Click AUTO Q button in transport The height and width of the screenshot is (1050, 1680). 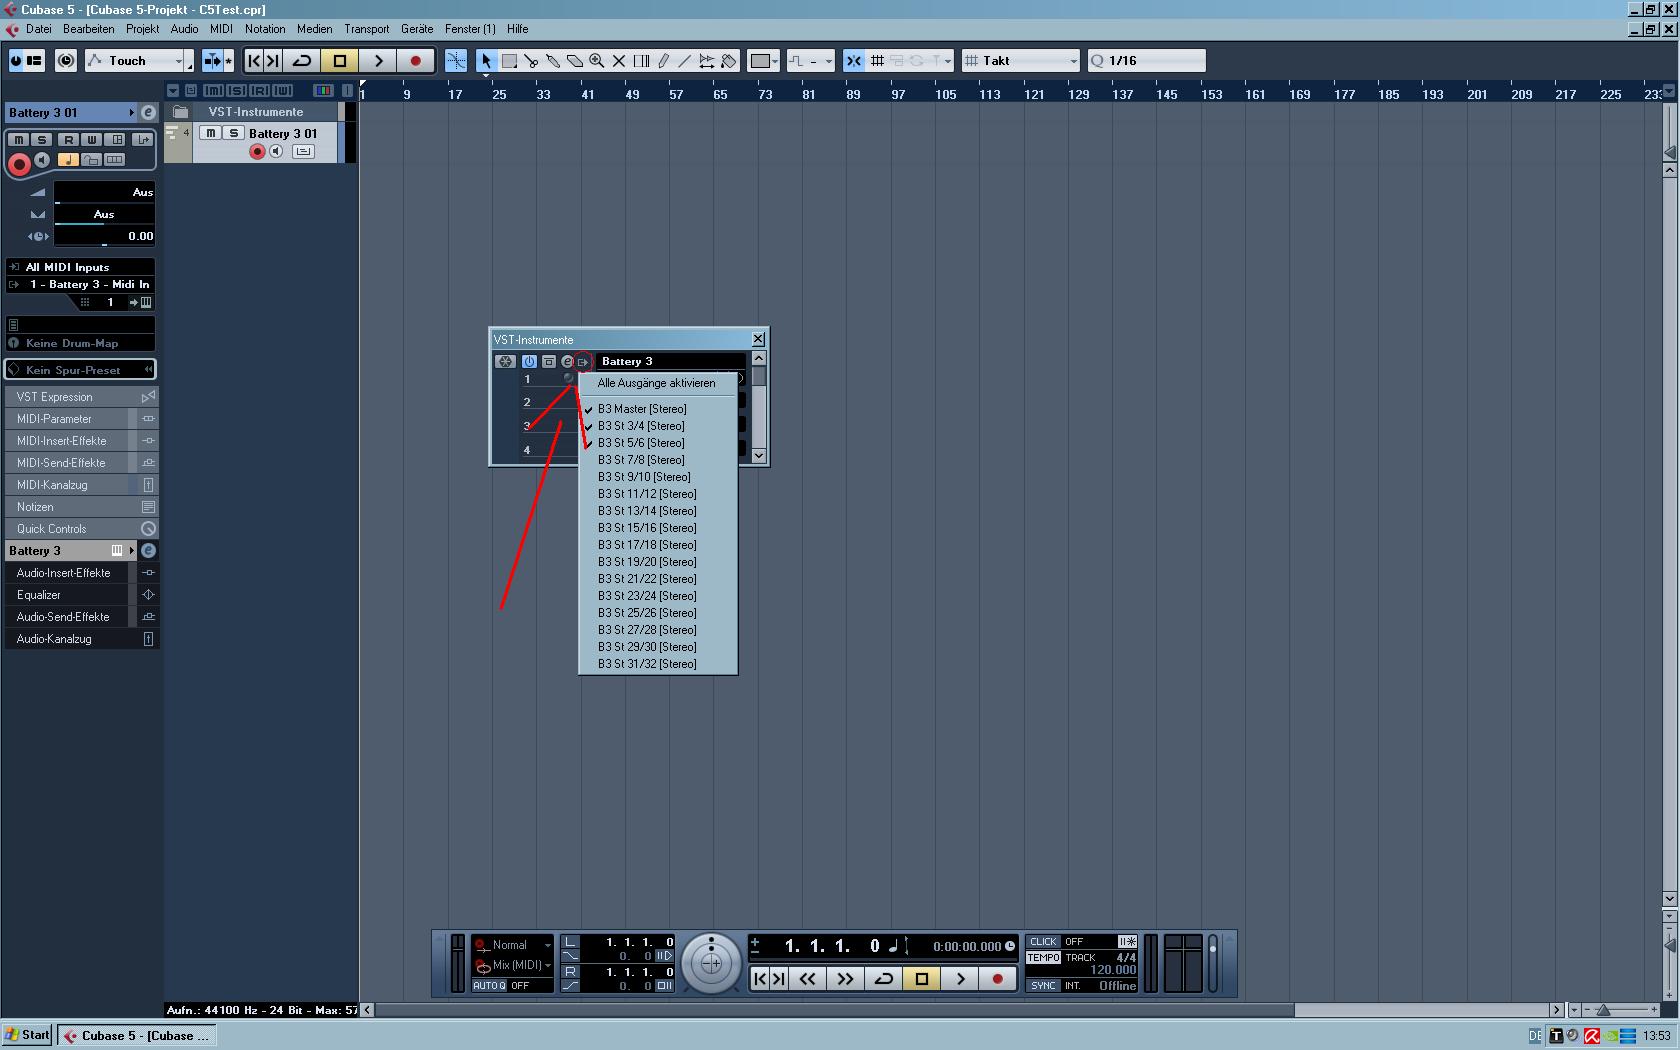point(489,986)
